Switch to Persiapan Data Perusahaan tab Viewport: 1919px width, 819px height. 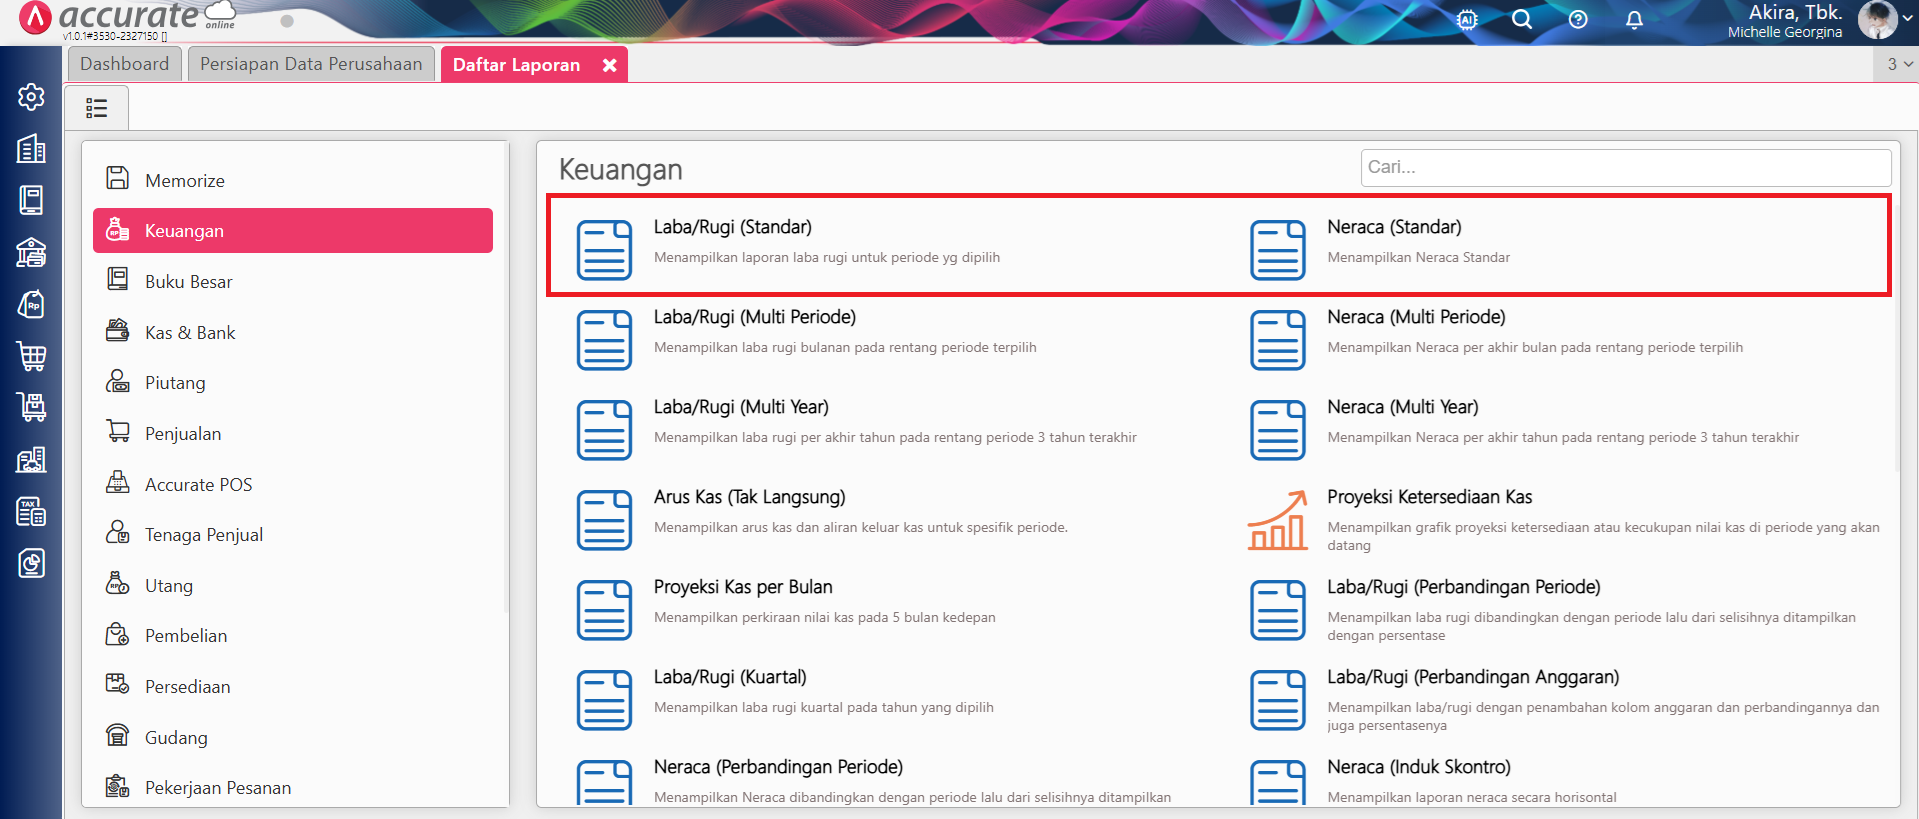(311, 64)
